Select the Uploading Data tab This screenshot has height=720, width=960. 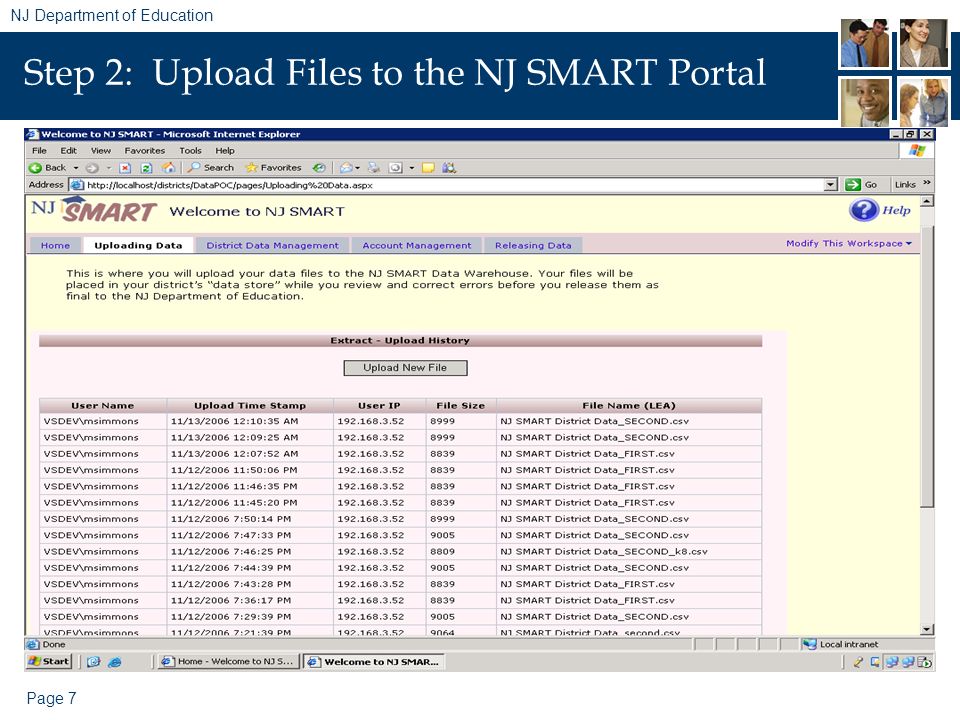click(138, 246)
